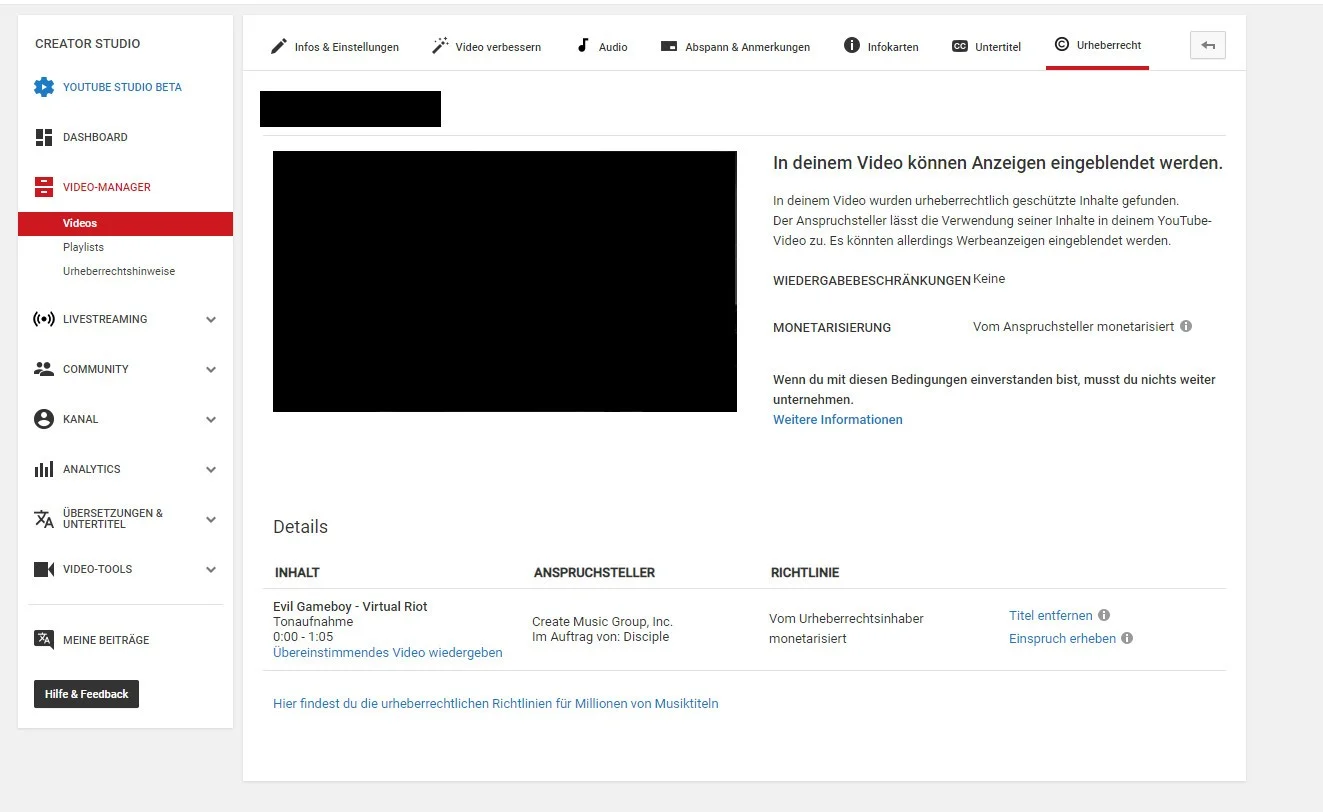Click the pencil icon for Infos & Einstellungen
Screen dimensions: 1323x812
pos(278,46)
